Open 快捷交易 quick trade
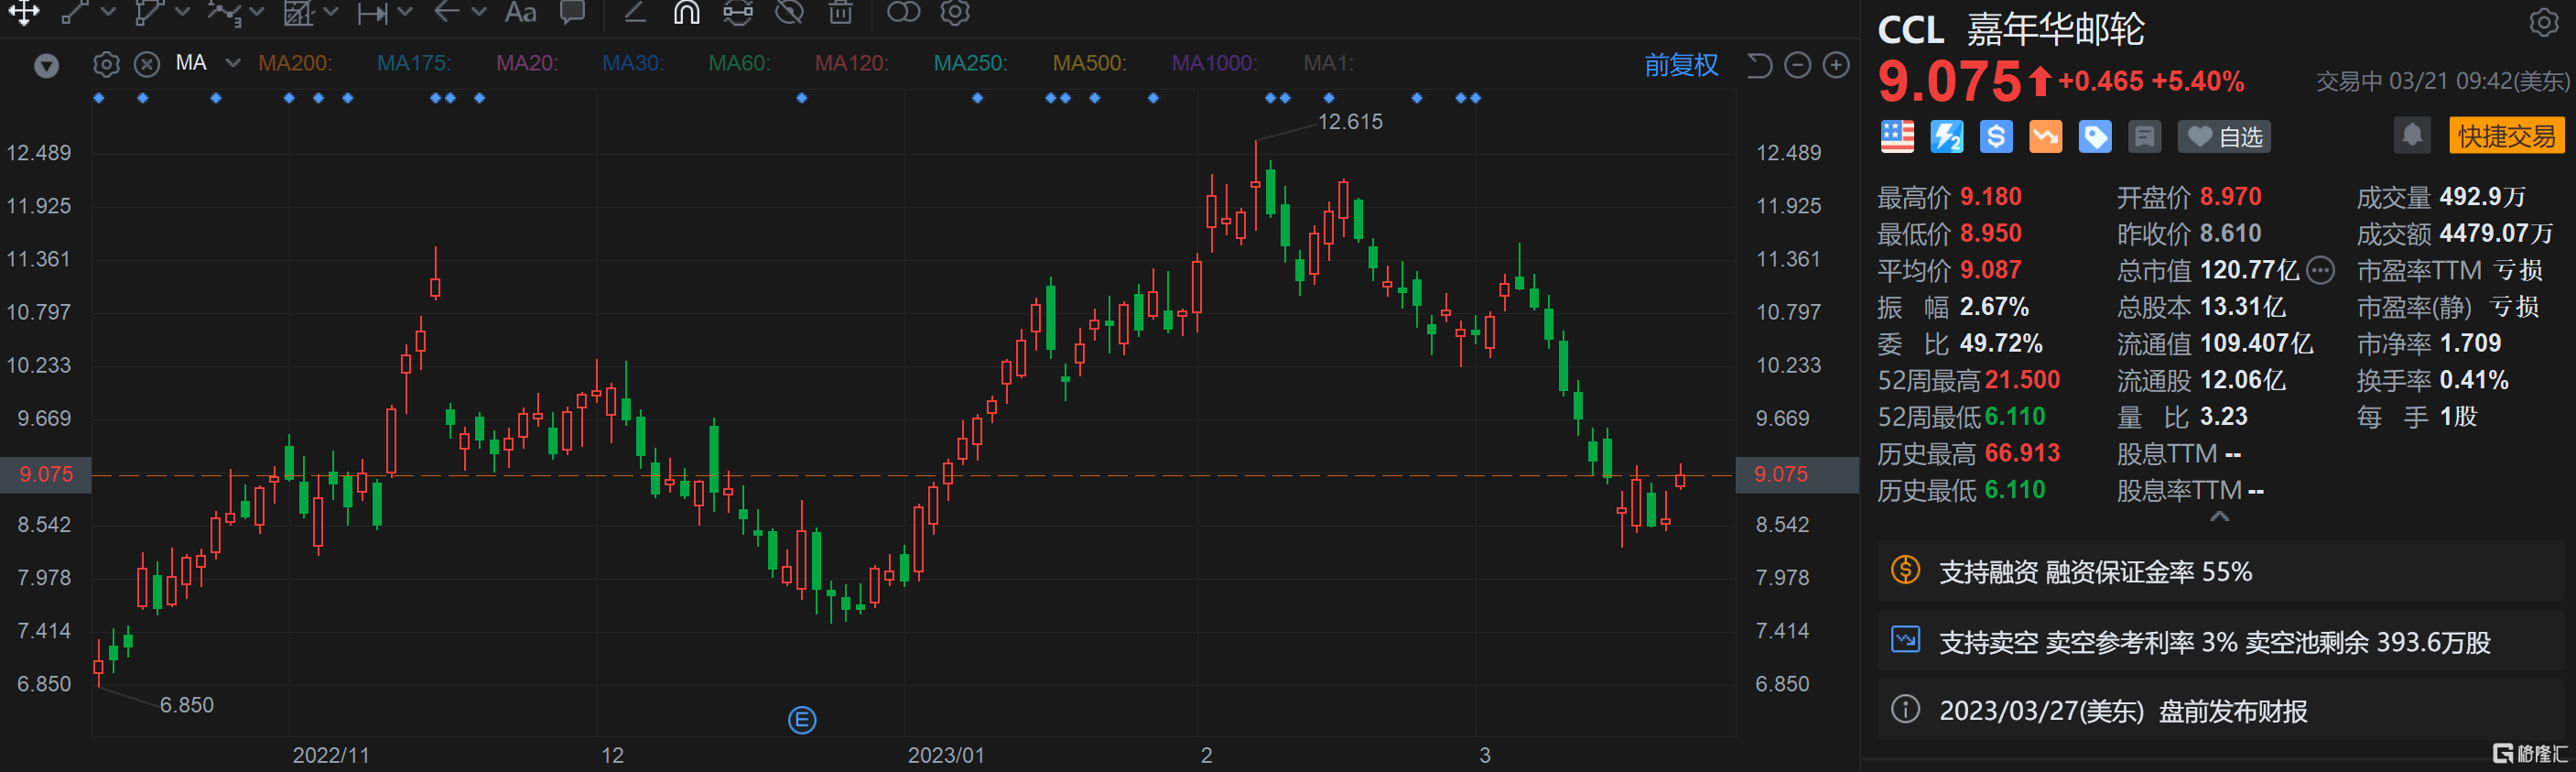 (x=2507, y=136)
